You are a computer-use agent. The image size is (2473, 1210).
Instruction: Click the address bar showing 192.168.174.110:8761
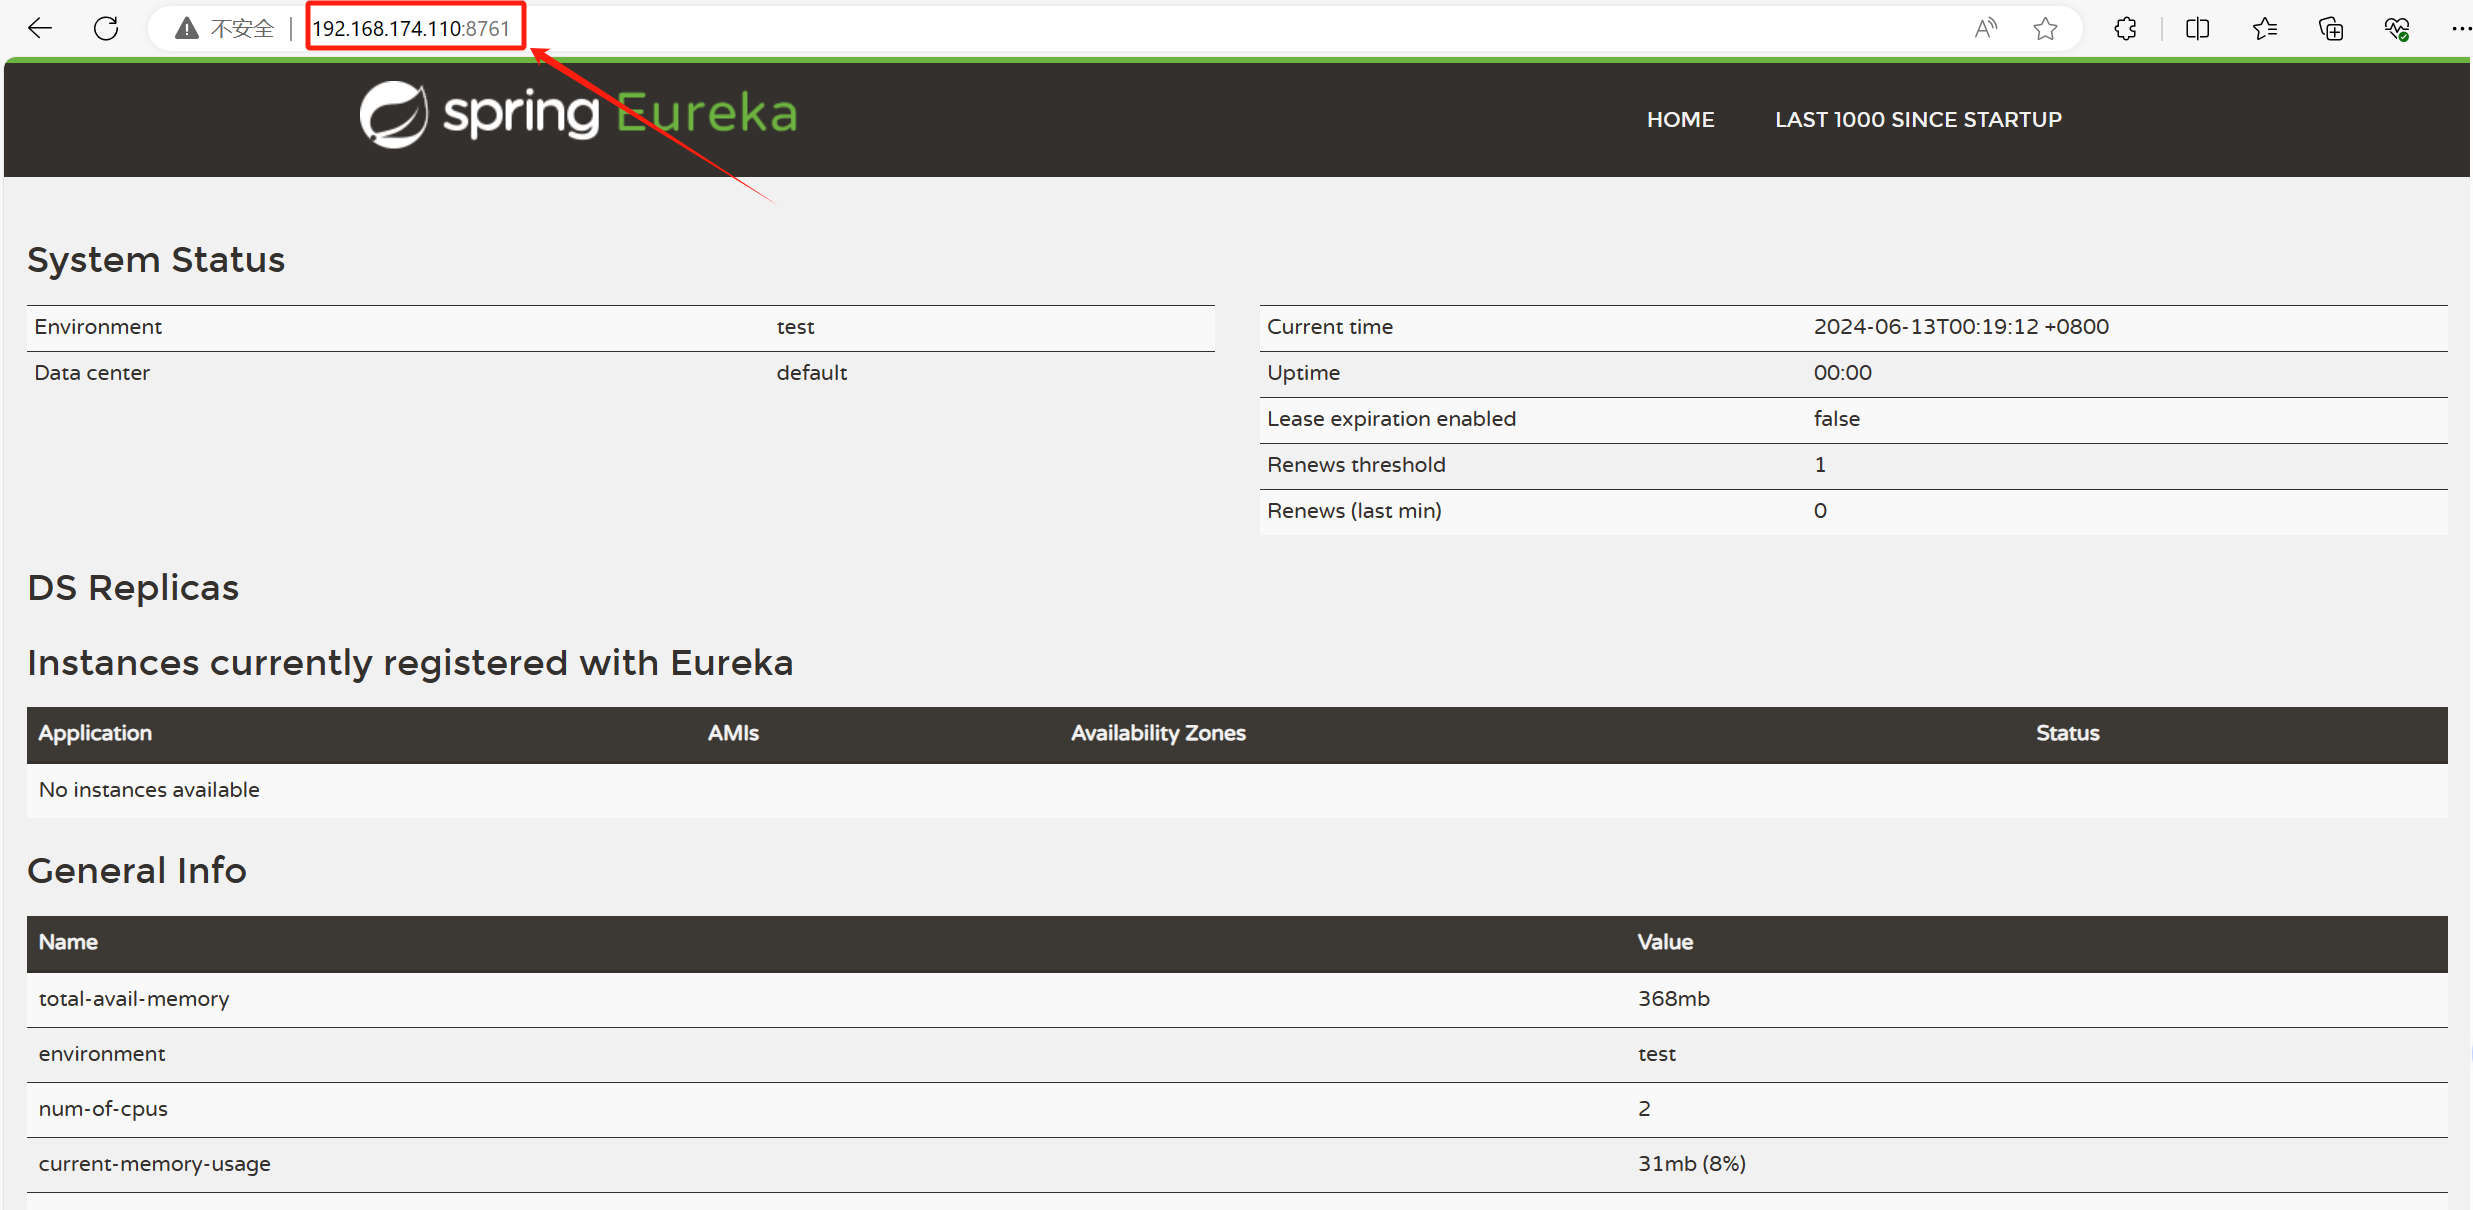click(x=411, y=28)
